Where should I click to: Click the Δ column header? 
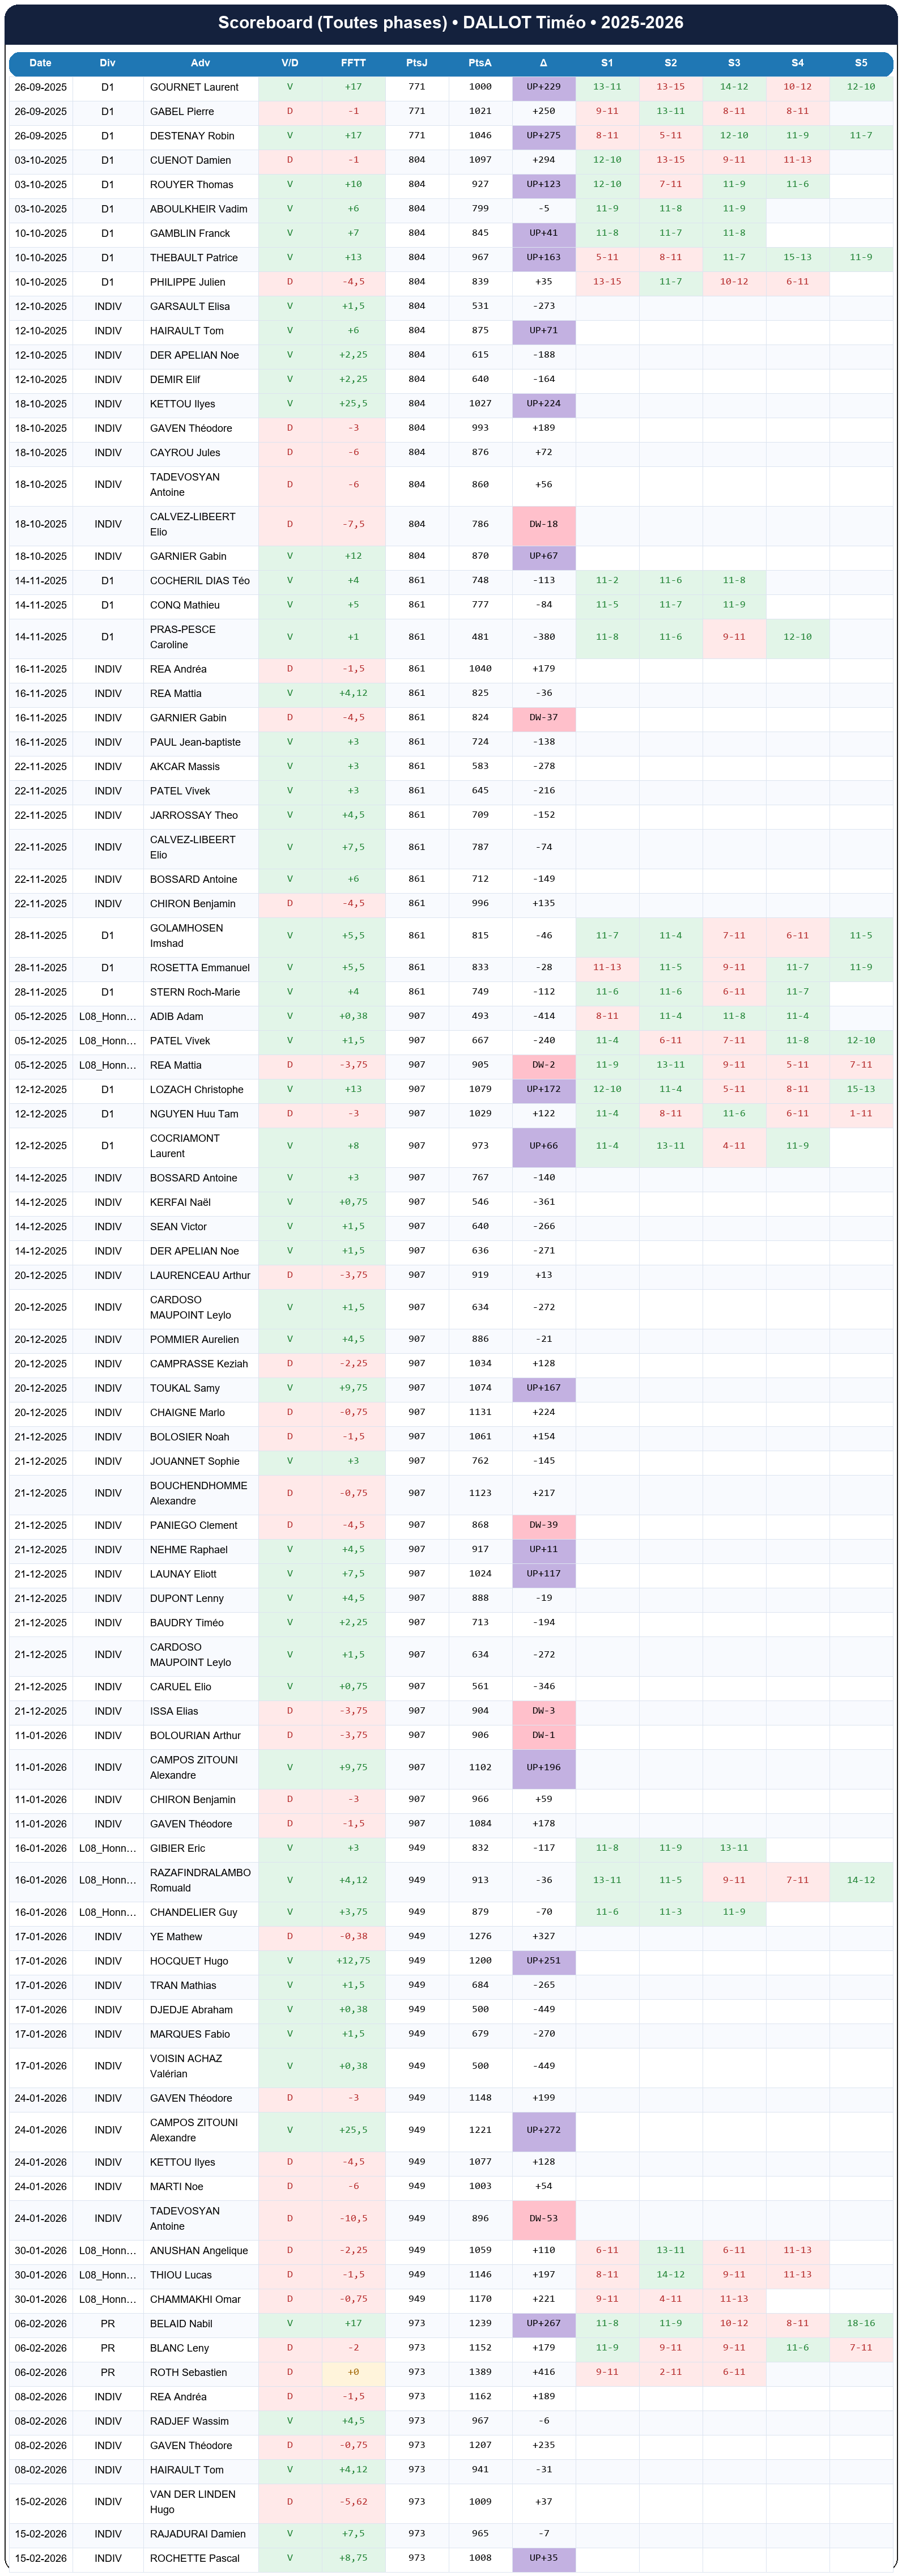pyautogui.click(x=543, y=63)
